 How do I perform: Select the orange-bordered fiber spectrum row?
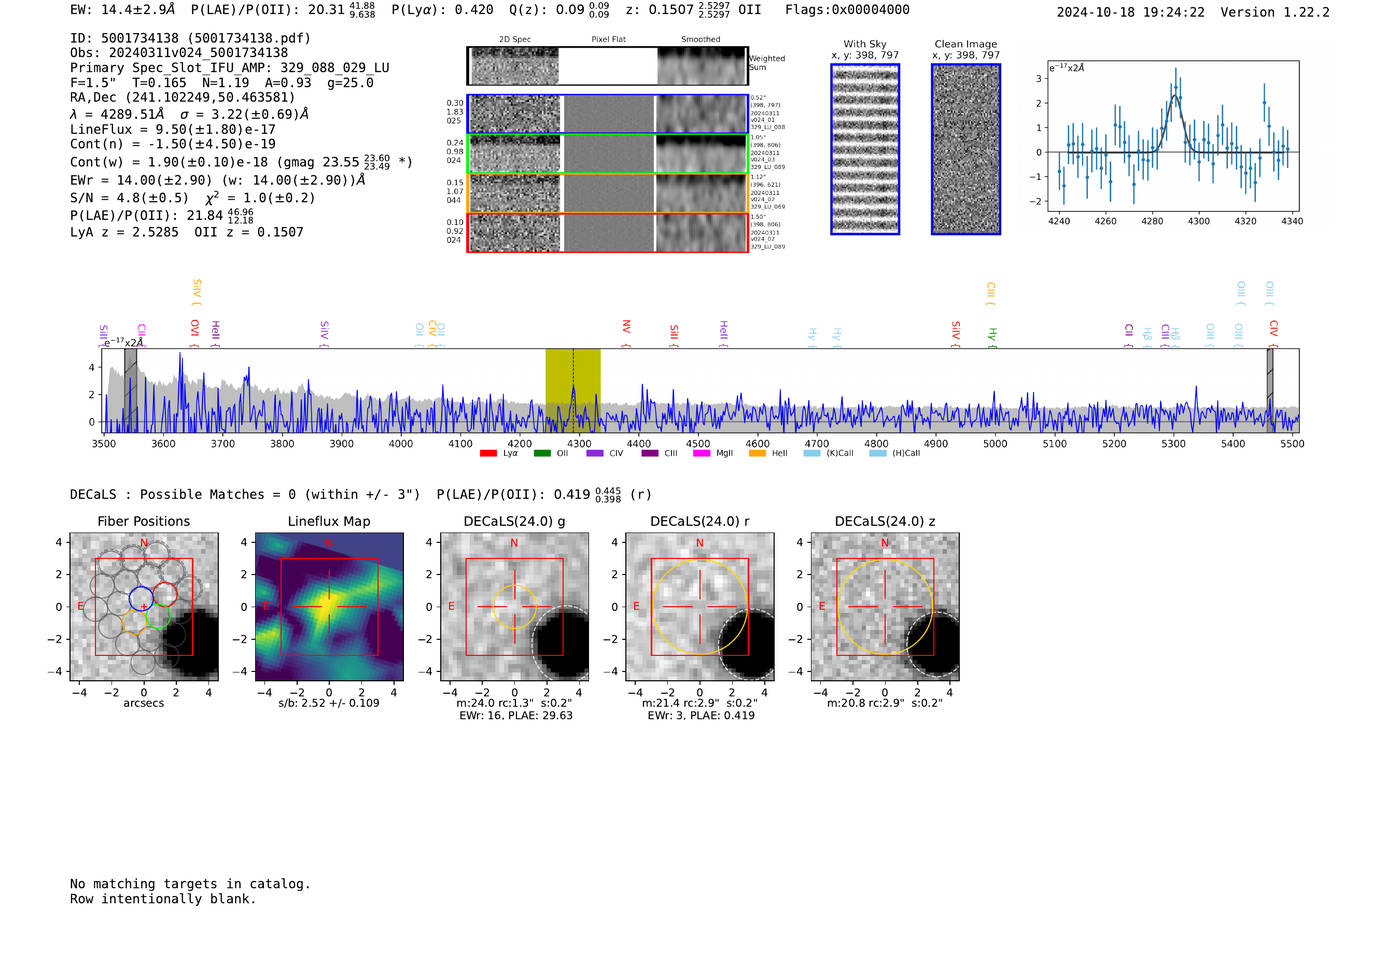(608, 193)
